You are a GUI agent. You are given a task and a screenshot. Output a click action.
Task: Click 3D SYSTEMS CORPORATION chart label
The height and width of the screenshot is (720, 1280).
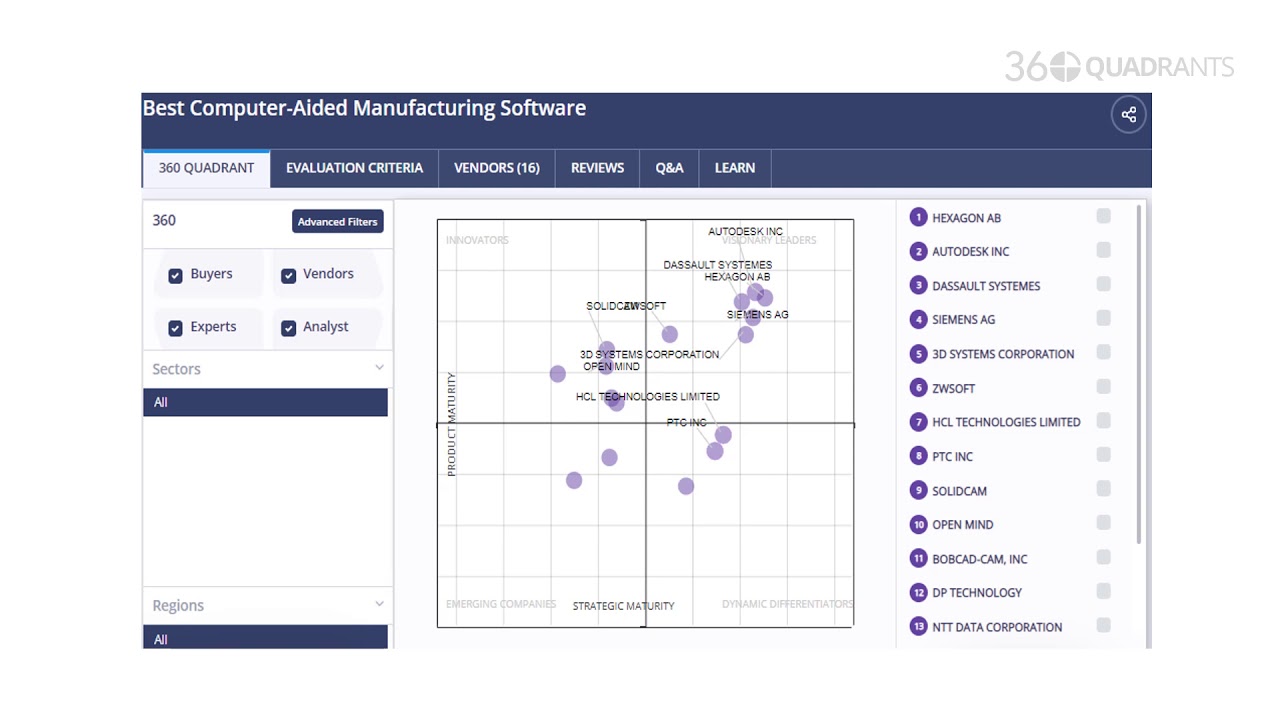pyautogui.click(x=649, y=355)
